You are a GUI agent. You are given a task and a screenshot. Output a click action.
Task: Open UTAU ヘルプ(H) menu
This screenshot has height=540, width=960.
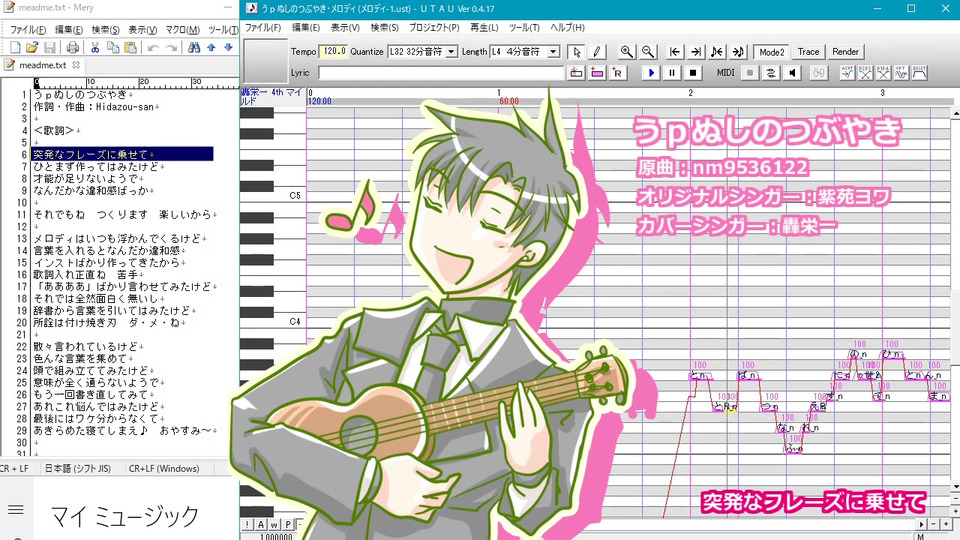(x=567, y=28)
